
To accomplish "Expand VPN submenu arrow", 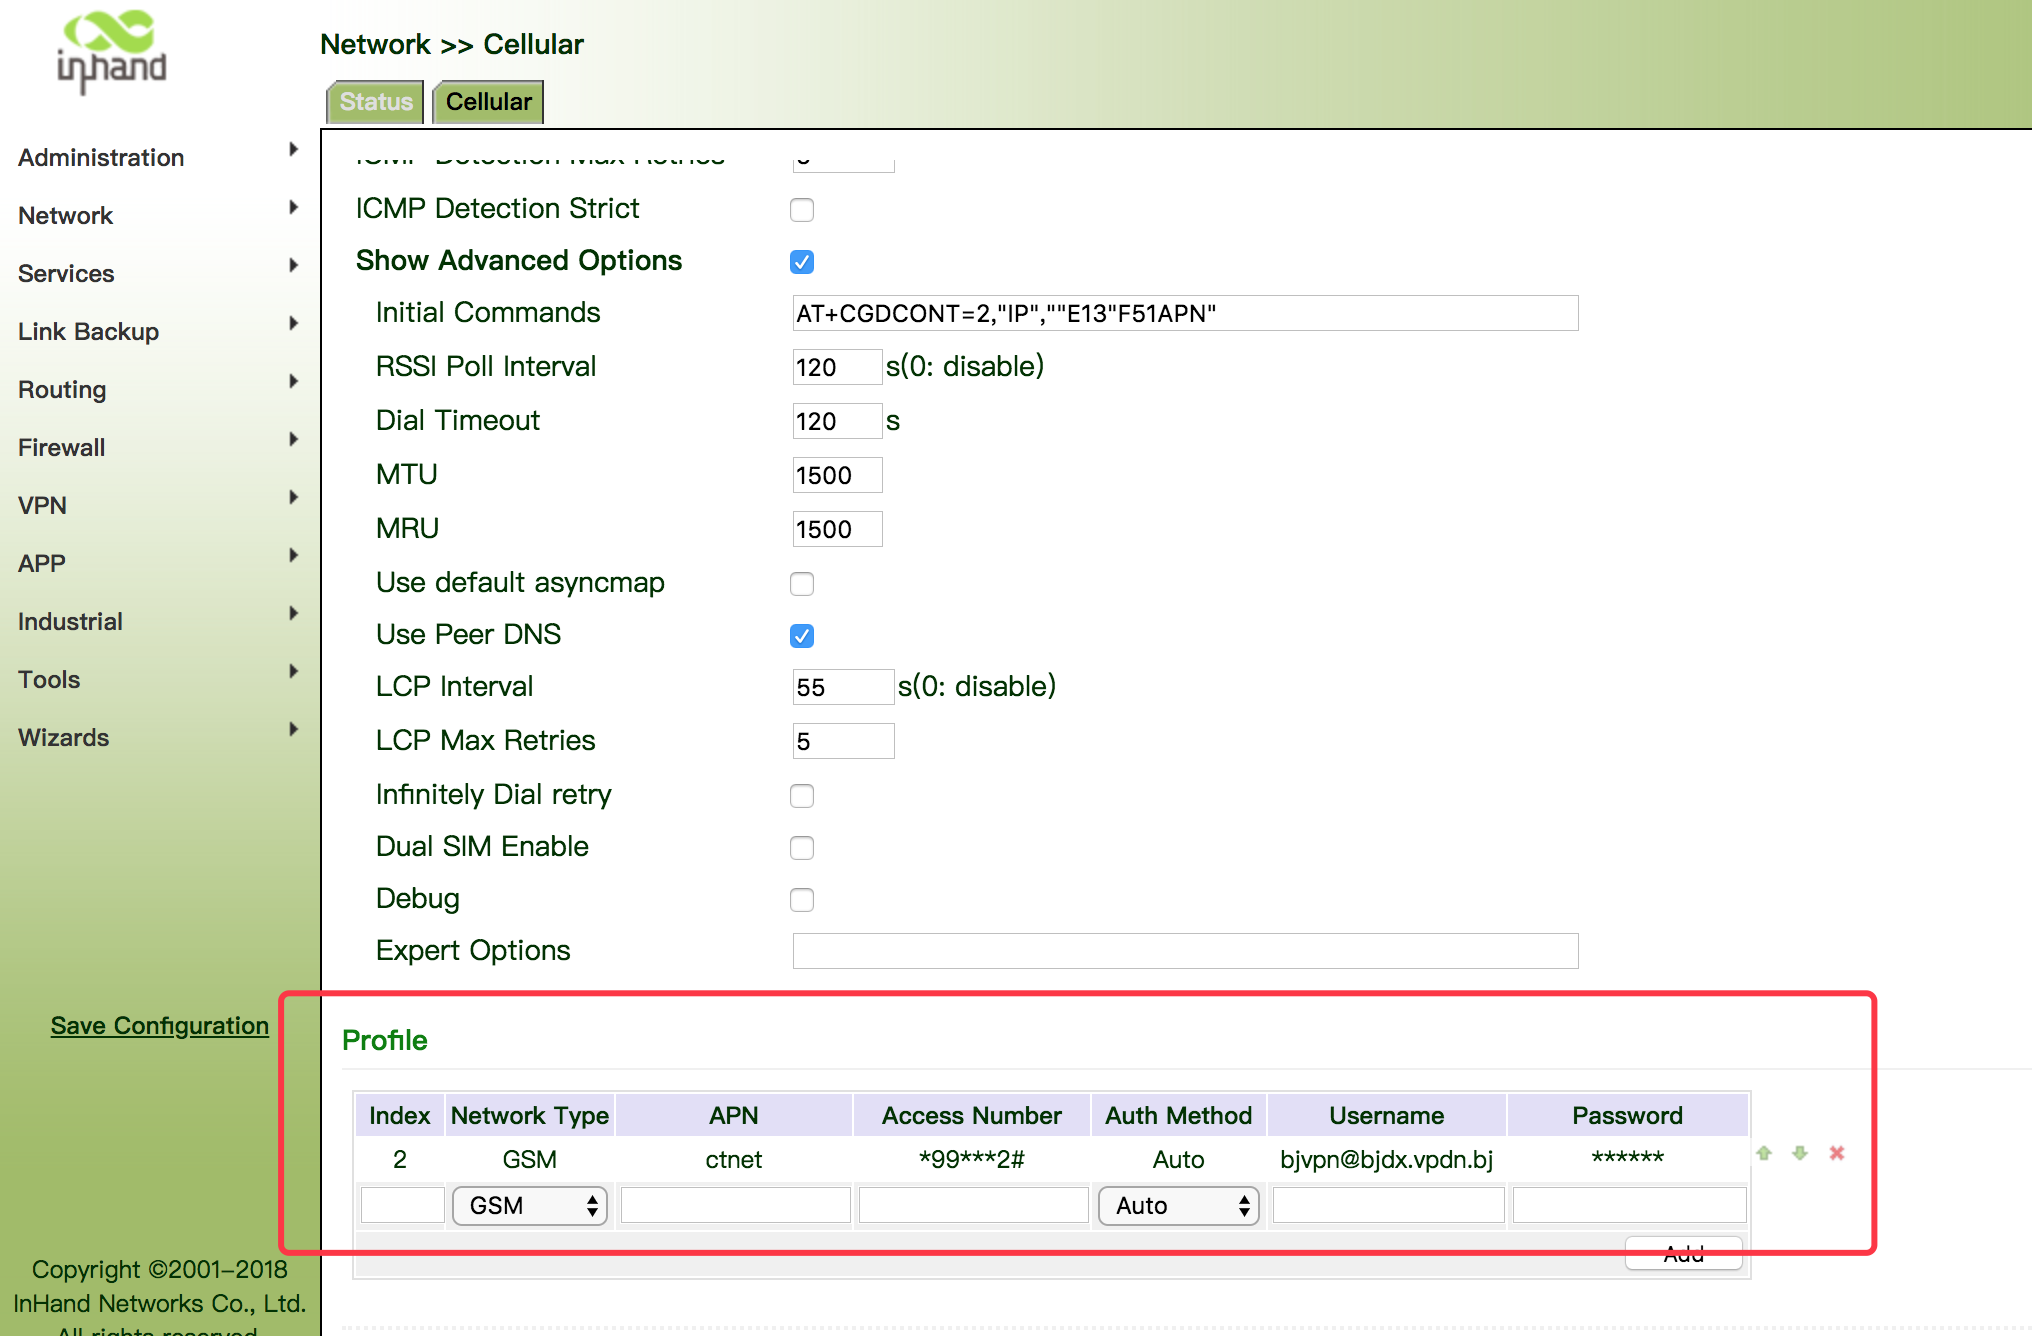I will pyautogui.click(x=293, y=498).
